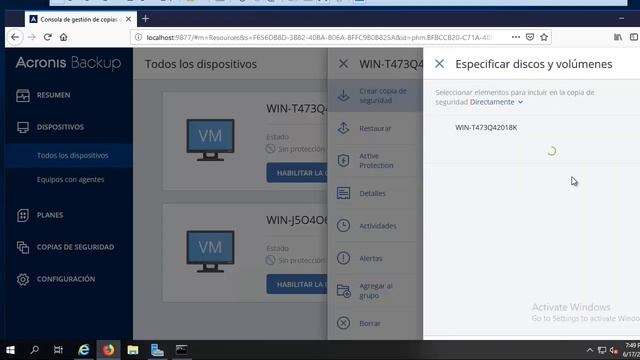Viewport: 640px width, 360px height.
Task: Open the Planes icon in sidebar
Action: tap(23, 215)
